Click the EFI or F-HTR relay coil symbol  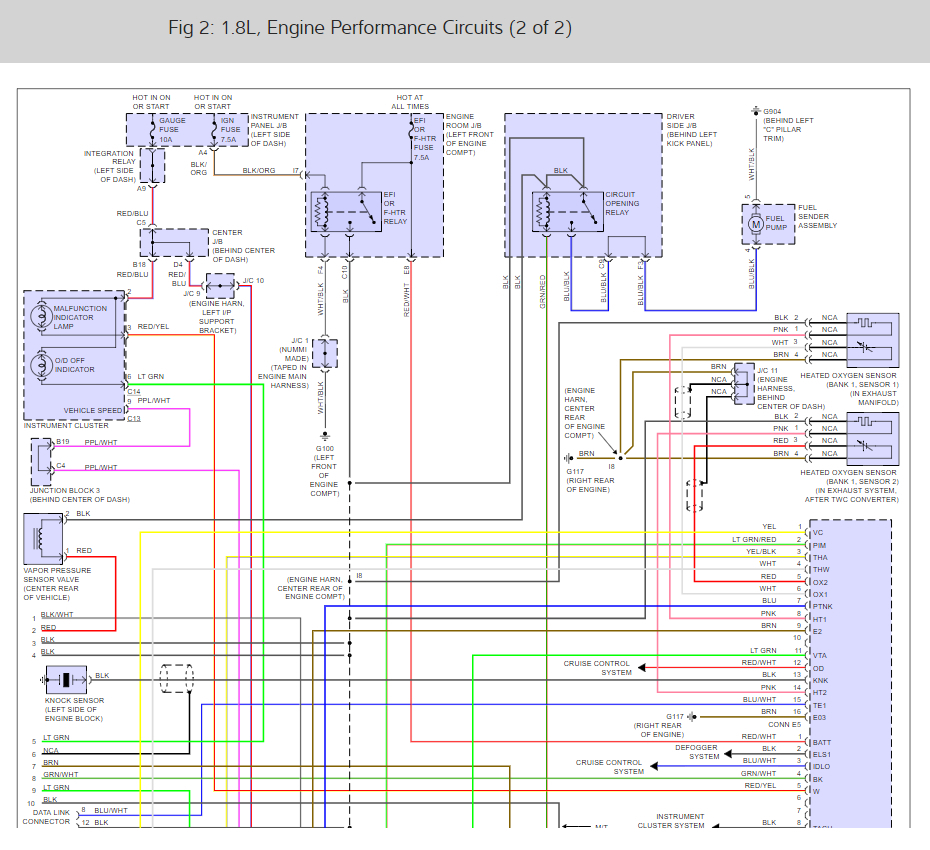click(x=323, y=212)
